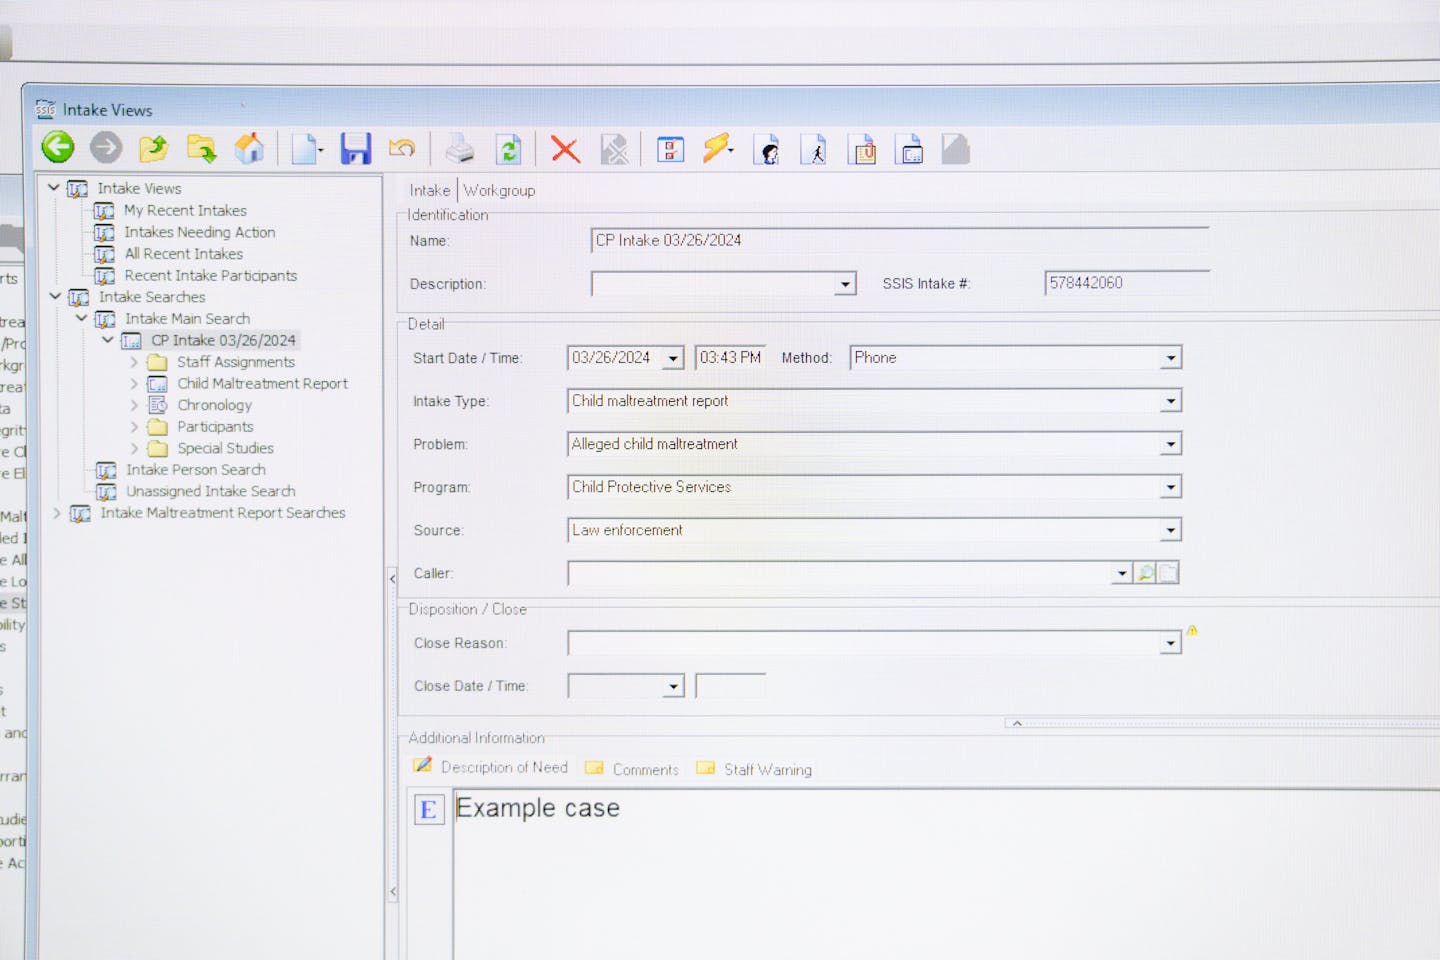
Task: Open the Method dropdown showing Phone
Action: pos(1170,358)
